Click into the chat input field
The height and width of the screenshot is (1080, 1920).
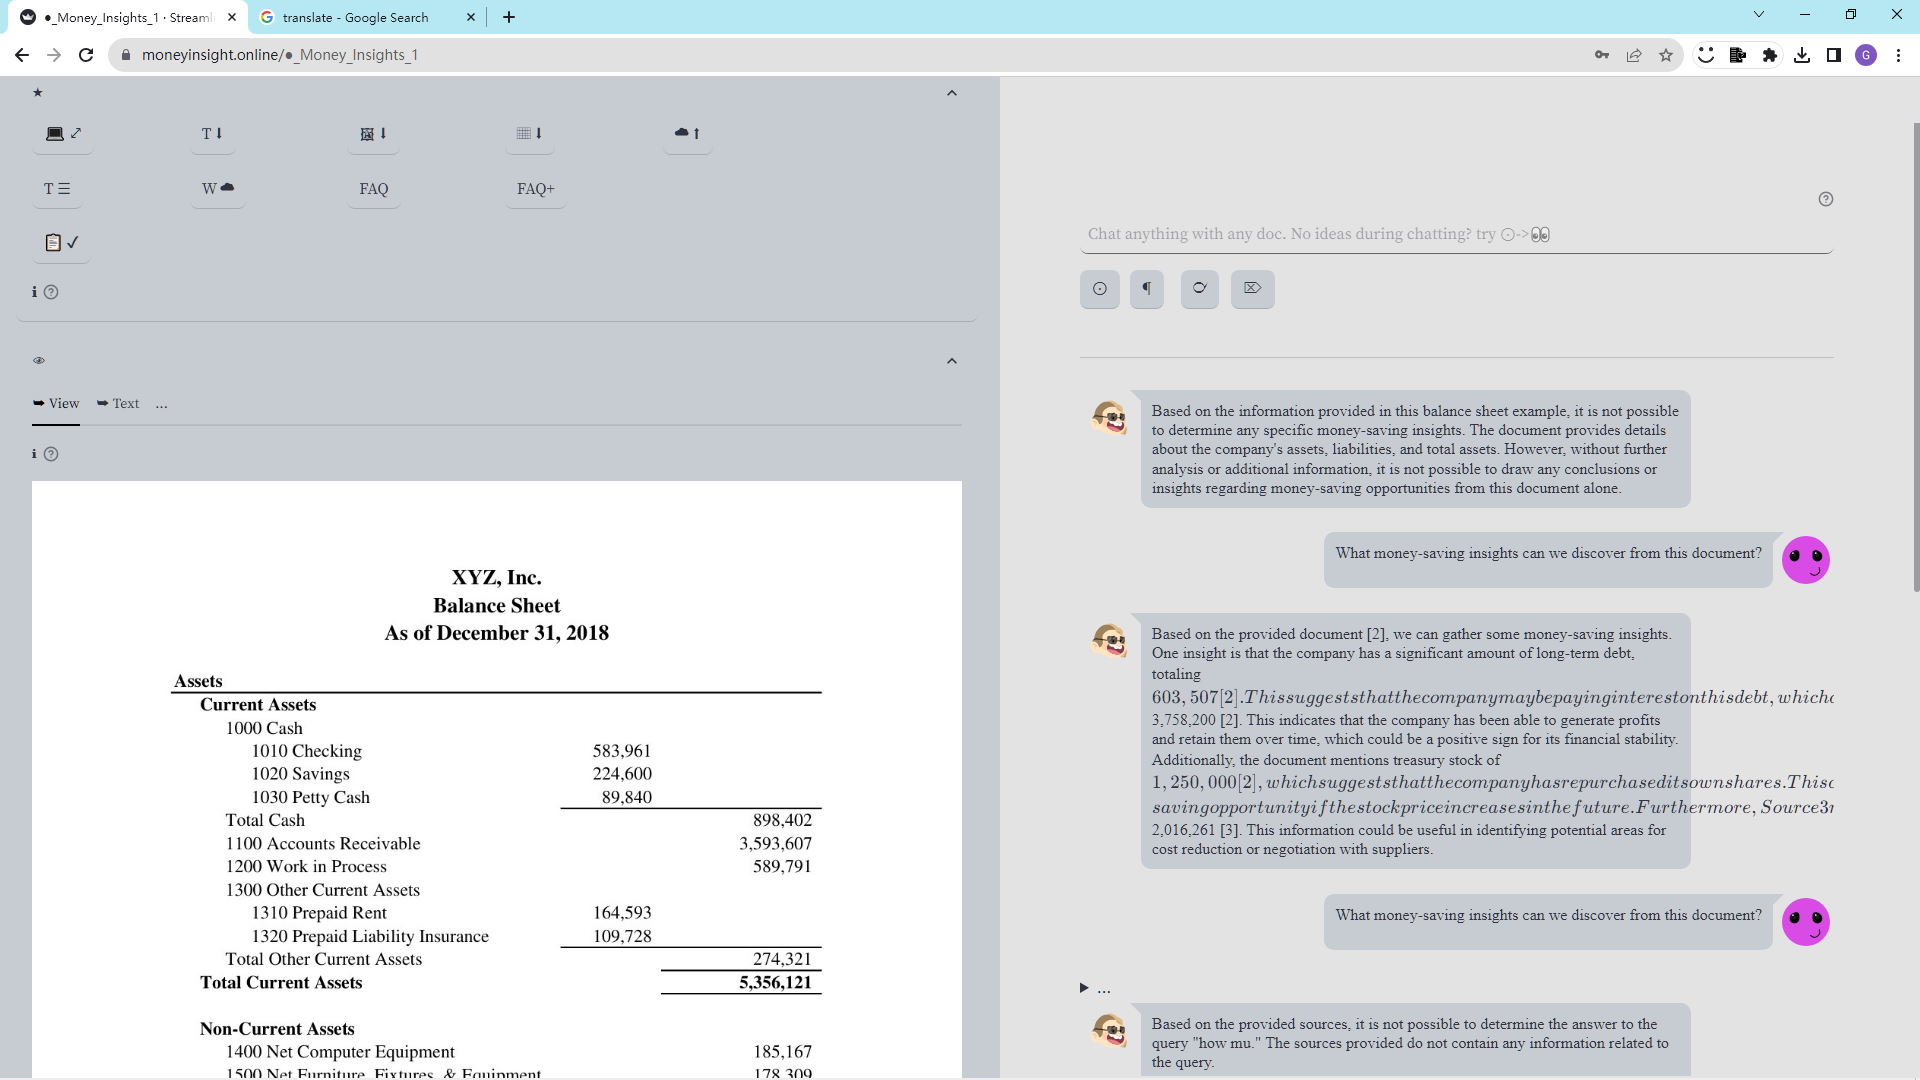coord(1456,234)
